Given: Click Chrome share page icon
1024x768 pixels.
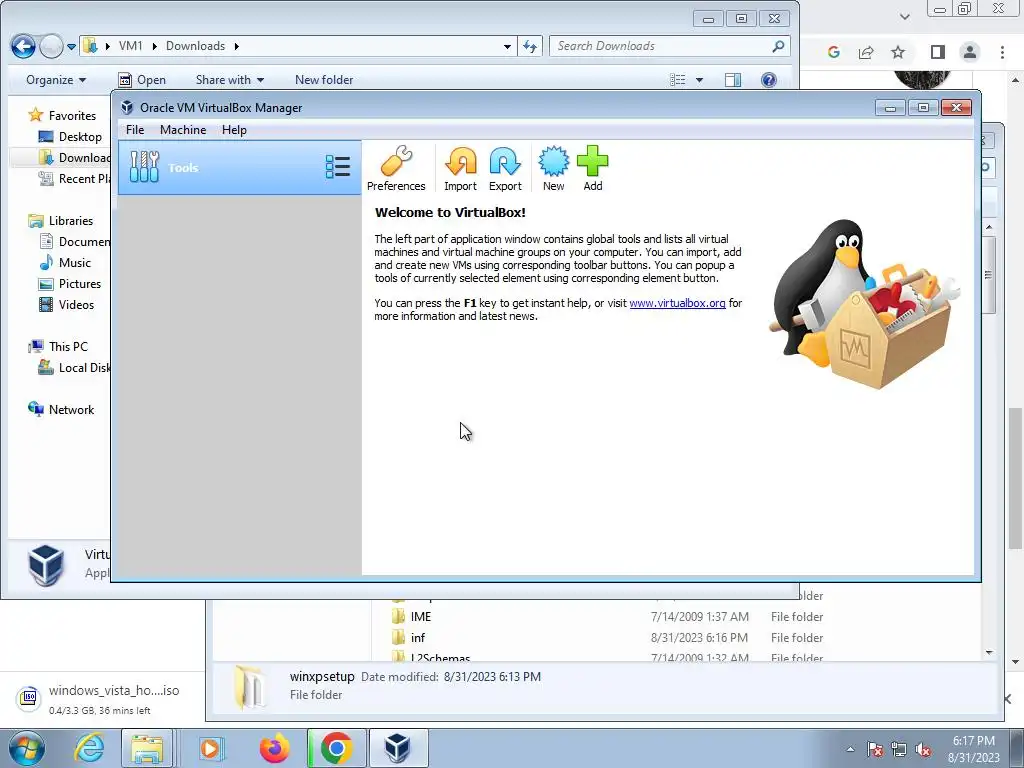Looking at the screenshot, I should 866,52.
